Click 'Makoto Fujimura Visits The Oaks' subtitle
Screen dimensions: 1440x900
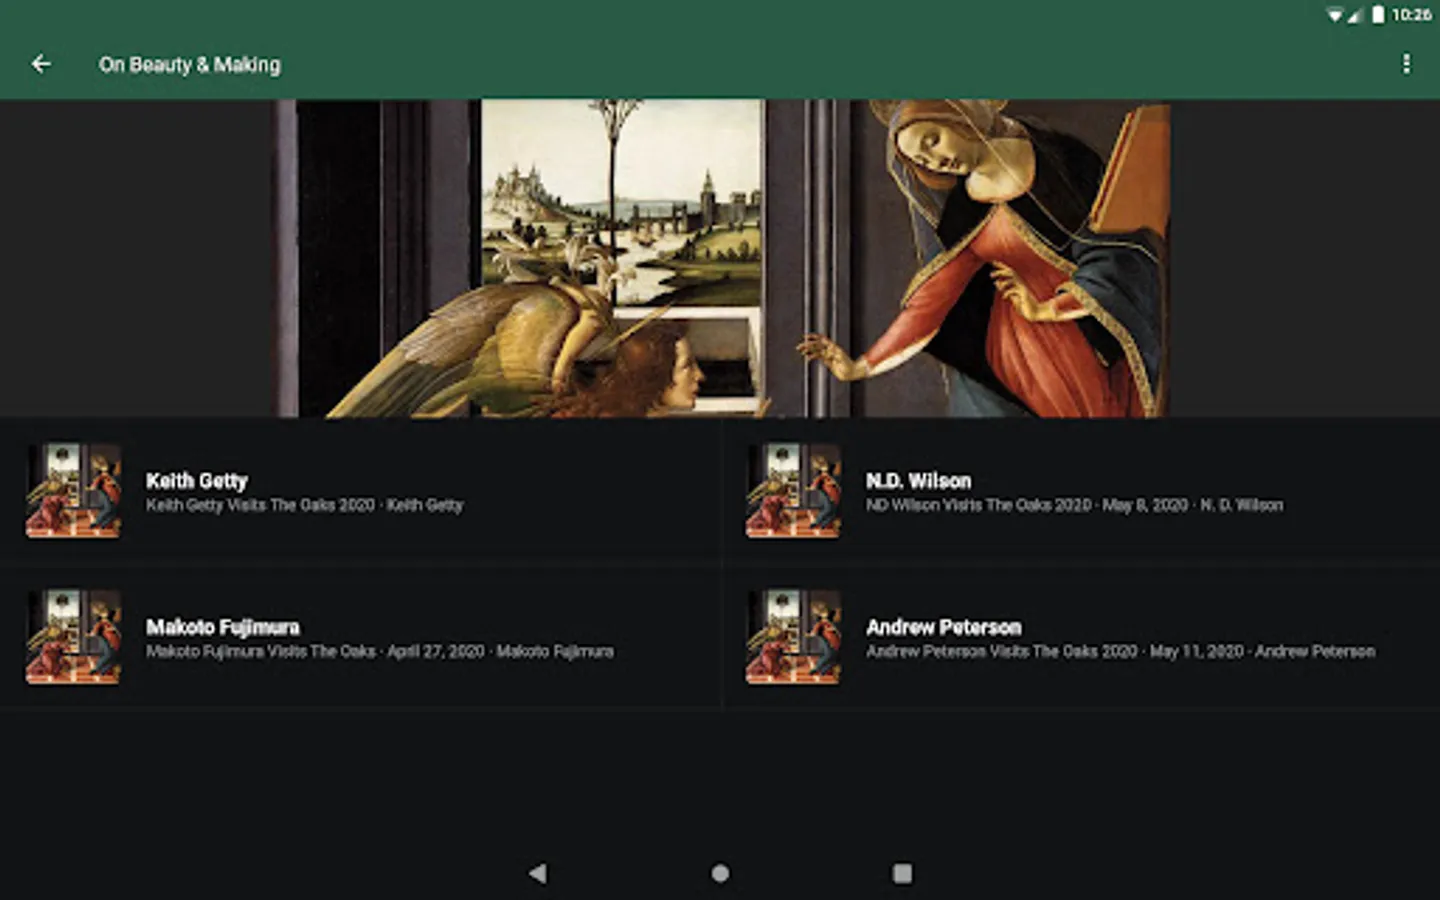tap(261, 651)
